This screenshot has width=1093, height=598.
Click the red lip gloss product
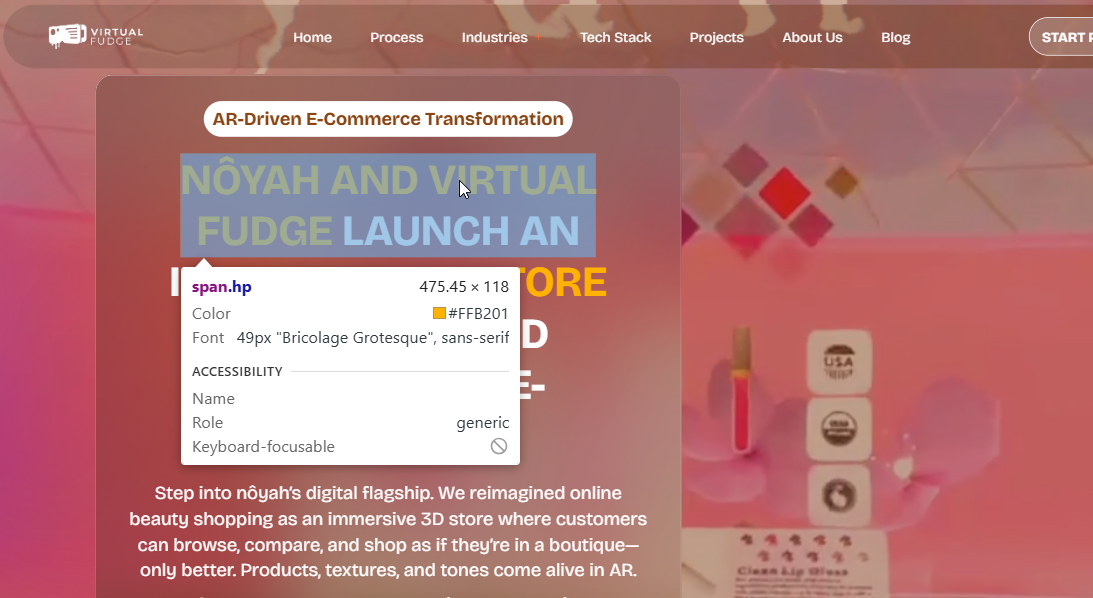coord(741,392)
